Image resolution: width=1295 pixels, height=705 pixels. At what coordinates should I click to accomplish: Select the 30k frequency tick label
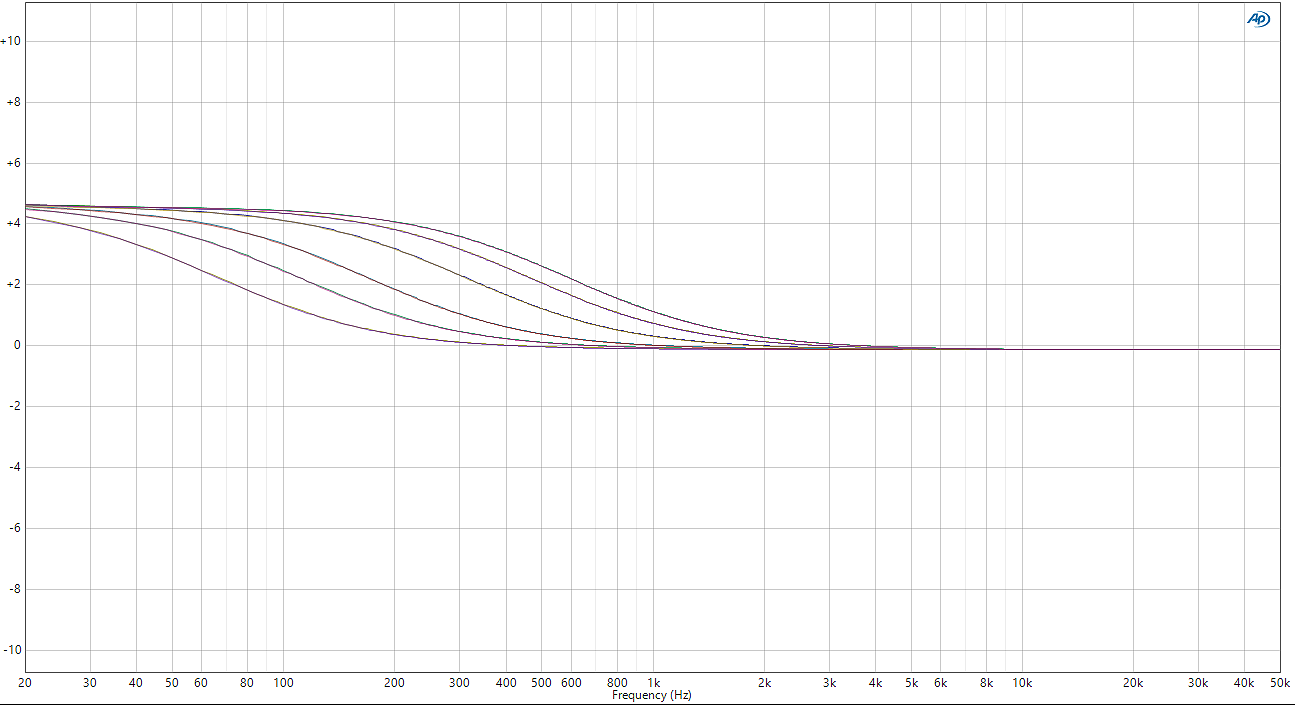point(1198,683)
